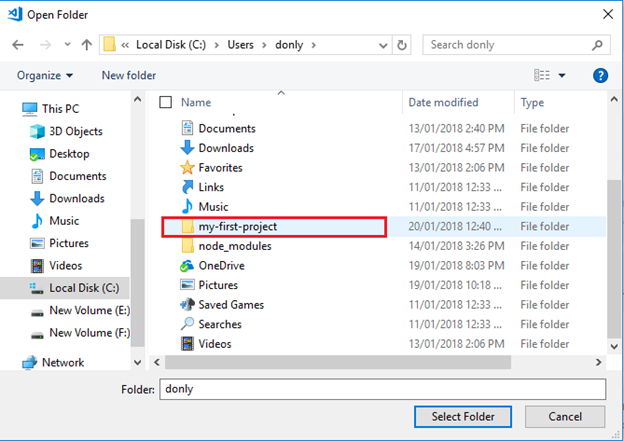The height and width of the screenshot is (441, 624).
Task: Click the search magnifier icon
Action: click(597, 45)
